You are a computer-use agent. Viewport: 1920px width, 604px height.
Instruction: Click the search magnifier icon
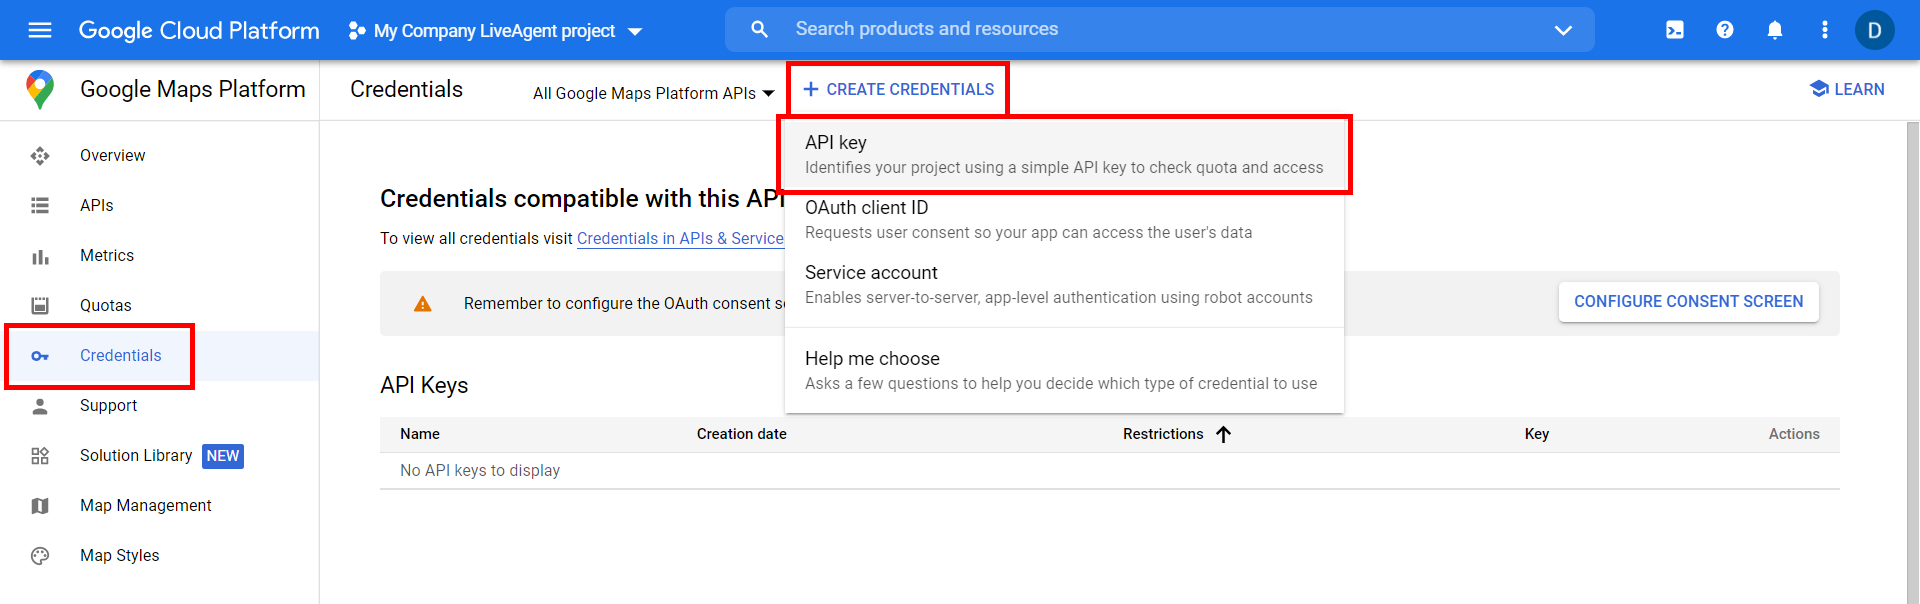click(760, 29)
